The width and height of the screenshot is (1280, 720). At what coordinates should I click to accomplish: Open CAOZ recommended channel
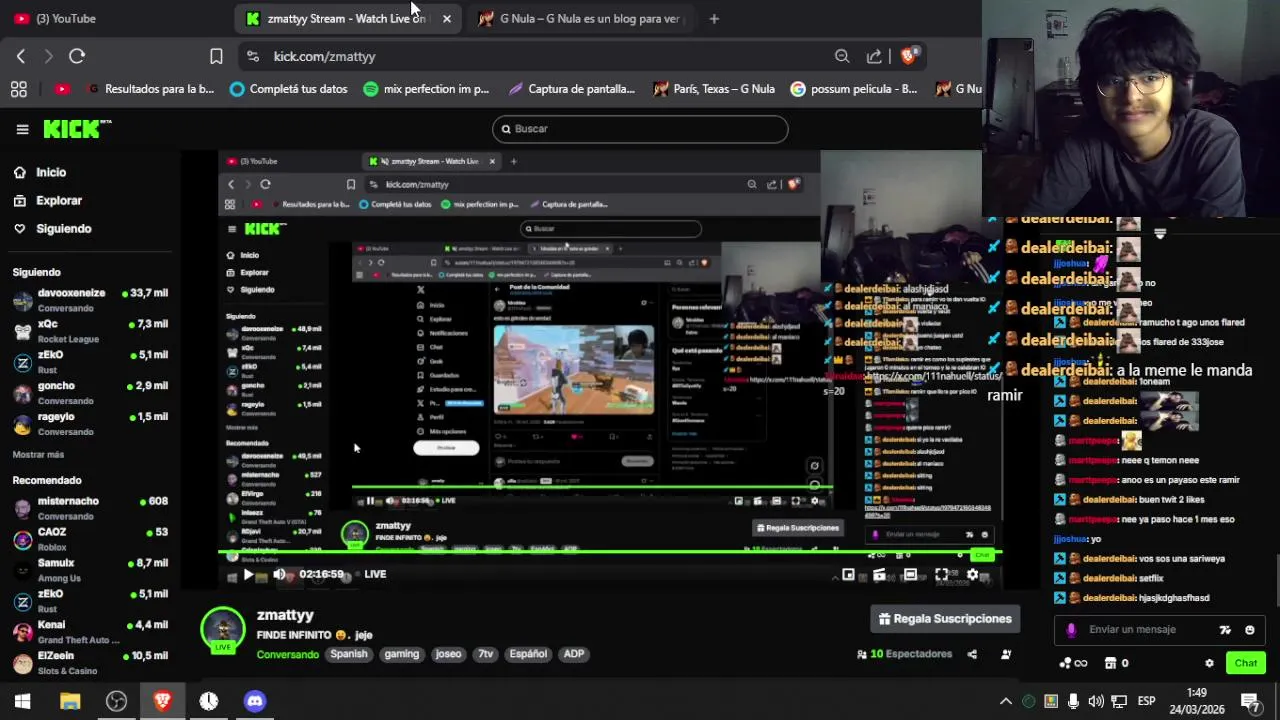point(90,539)
